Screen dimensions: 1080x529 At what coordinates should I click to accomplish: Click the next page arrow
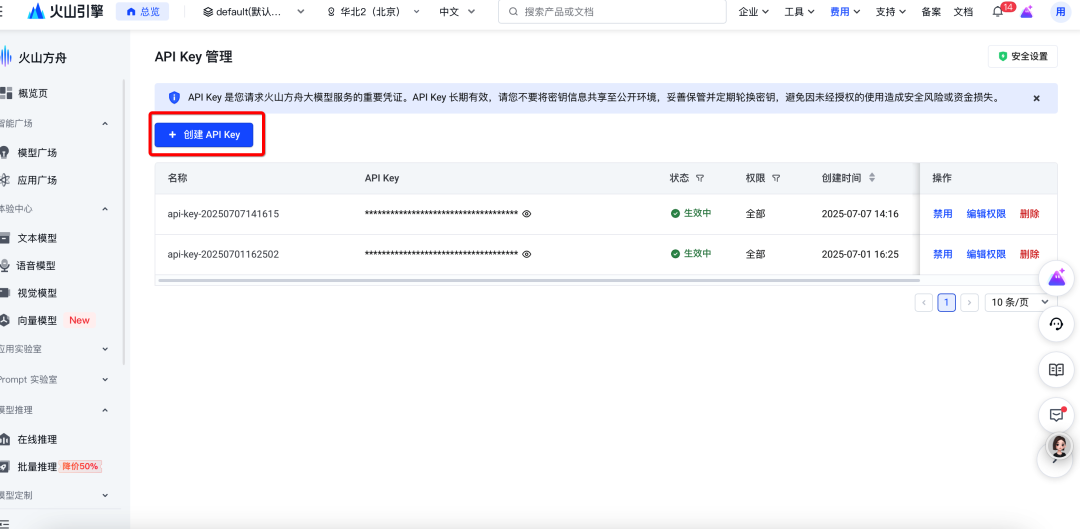click(970, 302)
